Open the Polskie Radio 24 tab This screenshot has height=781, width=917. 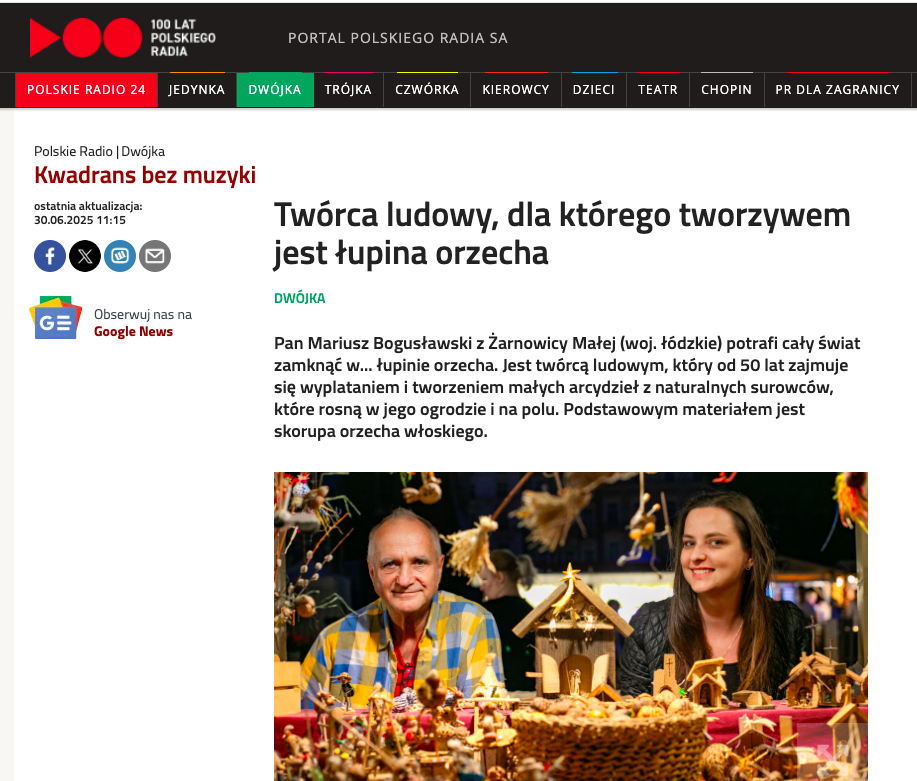coord(86,90)
